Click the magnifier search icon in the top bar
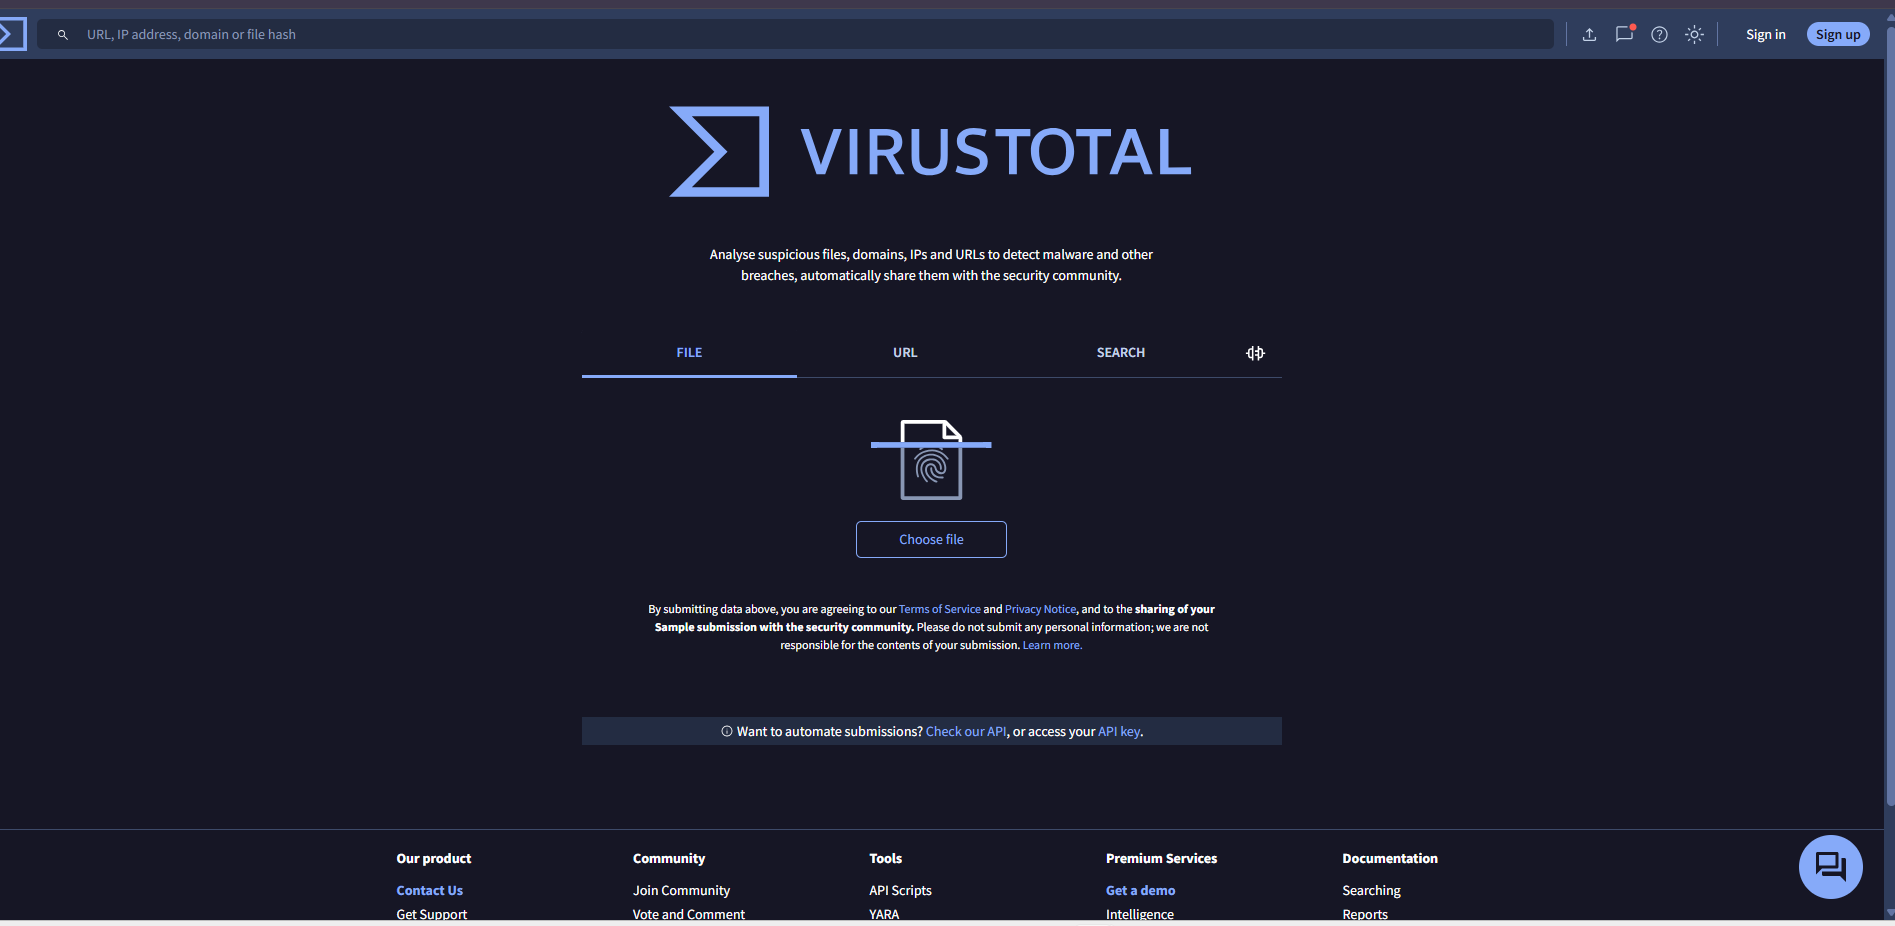Screen dimensions: 1895x926 [x=63, y=35]
